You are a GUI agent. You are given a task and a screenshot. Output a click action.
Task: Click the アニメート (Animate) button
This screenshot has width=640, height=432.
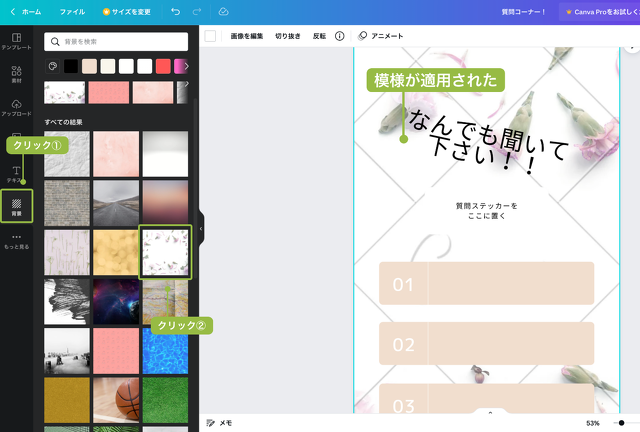pos(381,35)
